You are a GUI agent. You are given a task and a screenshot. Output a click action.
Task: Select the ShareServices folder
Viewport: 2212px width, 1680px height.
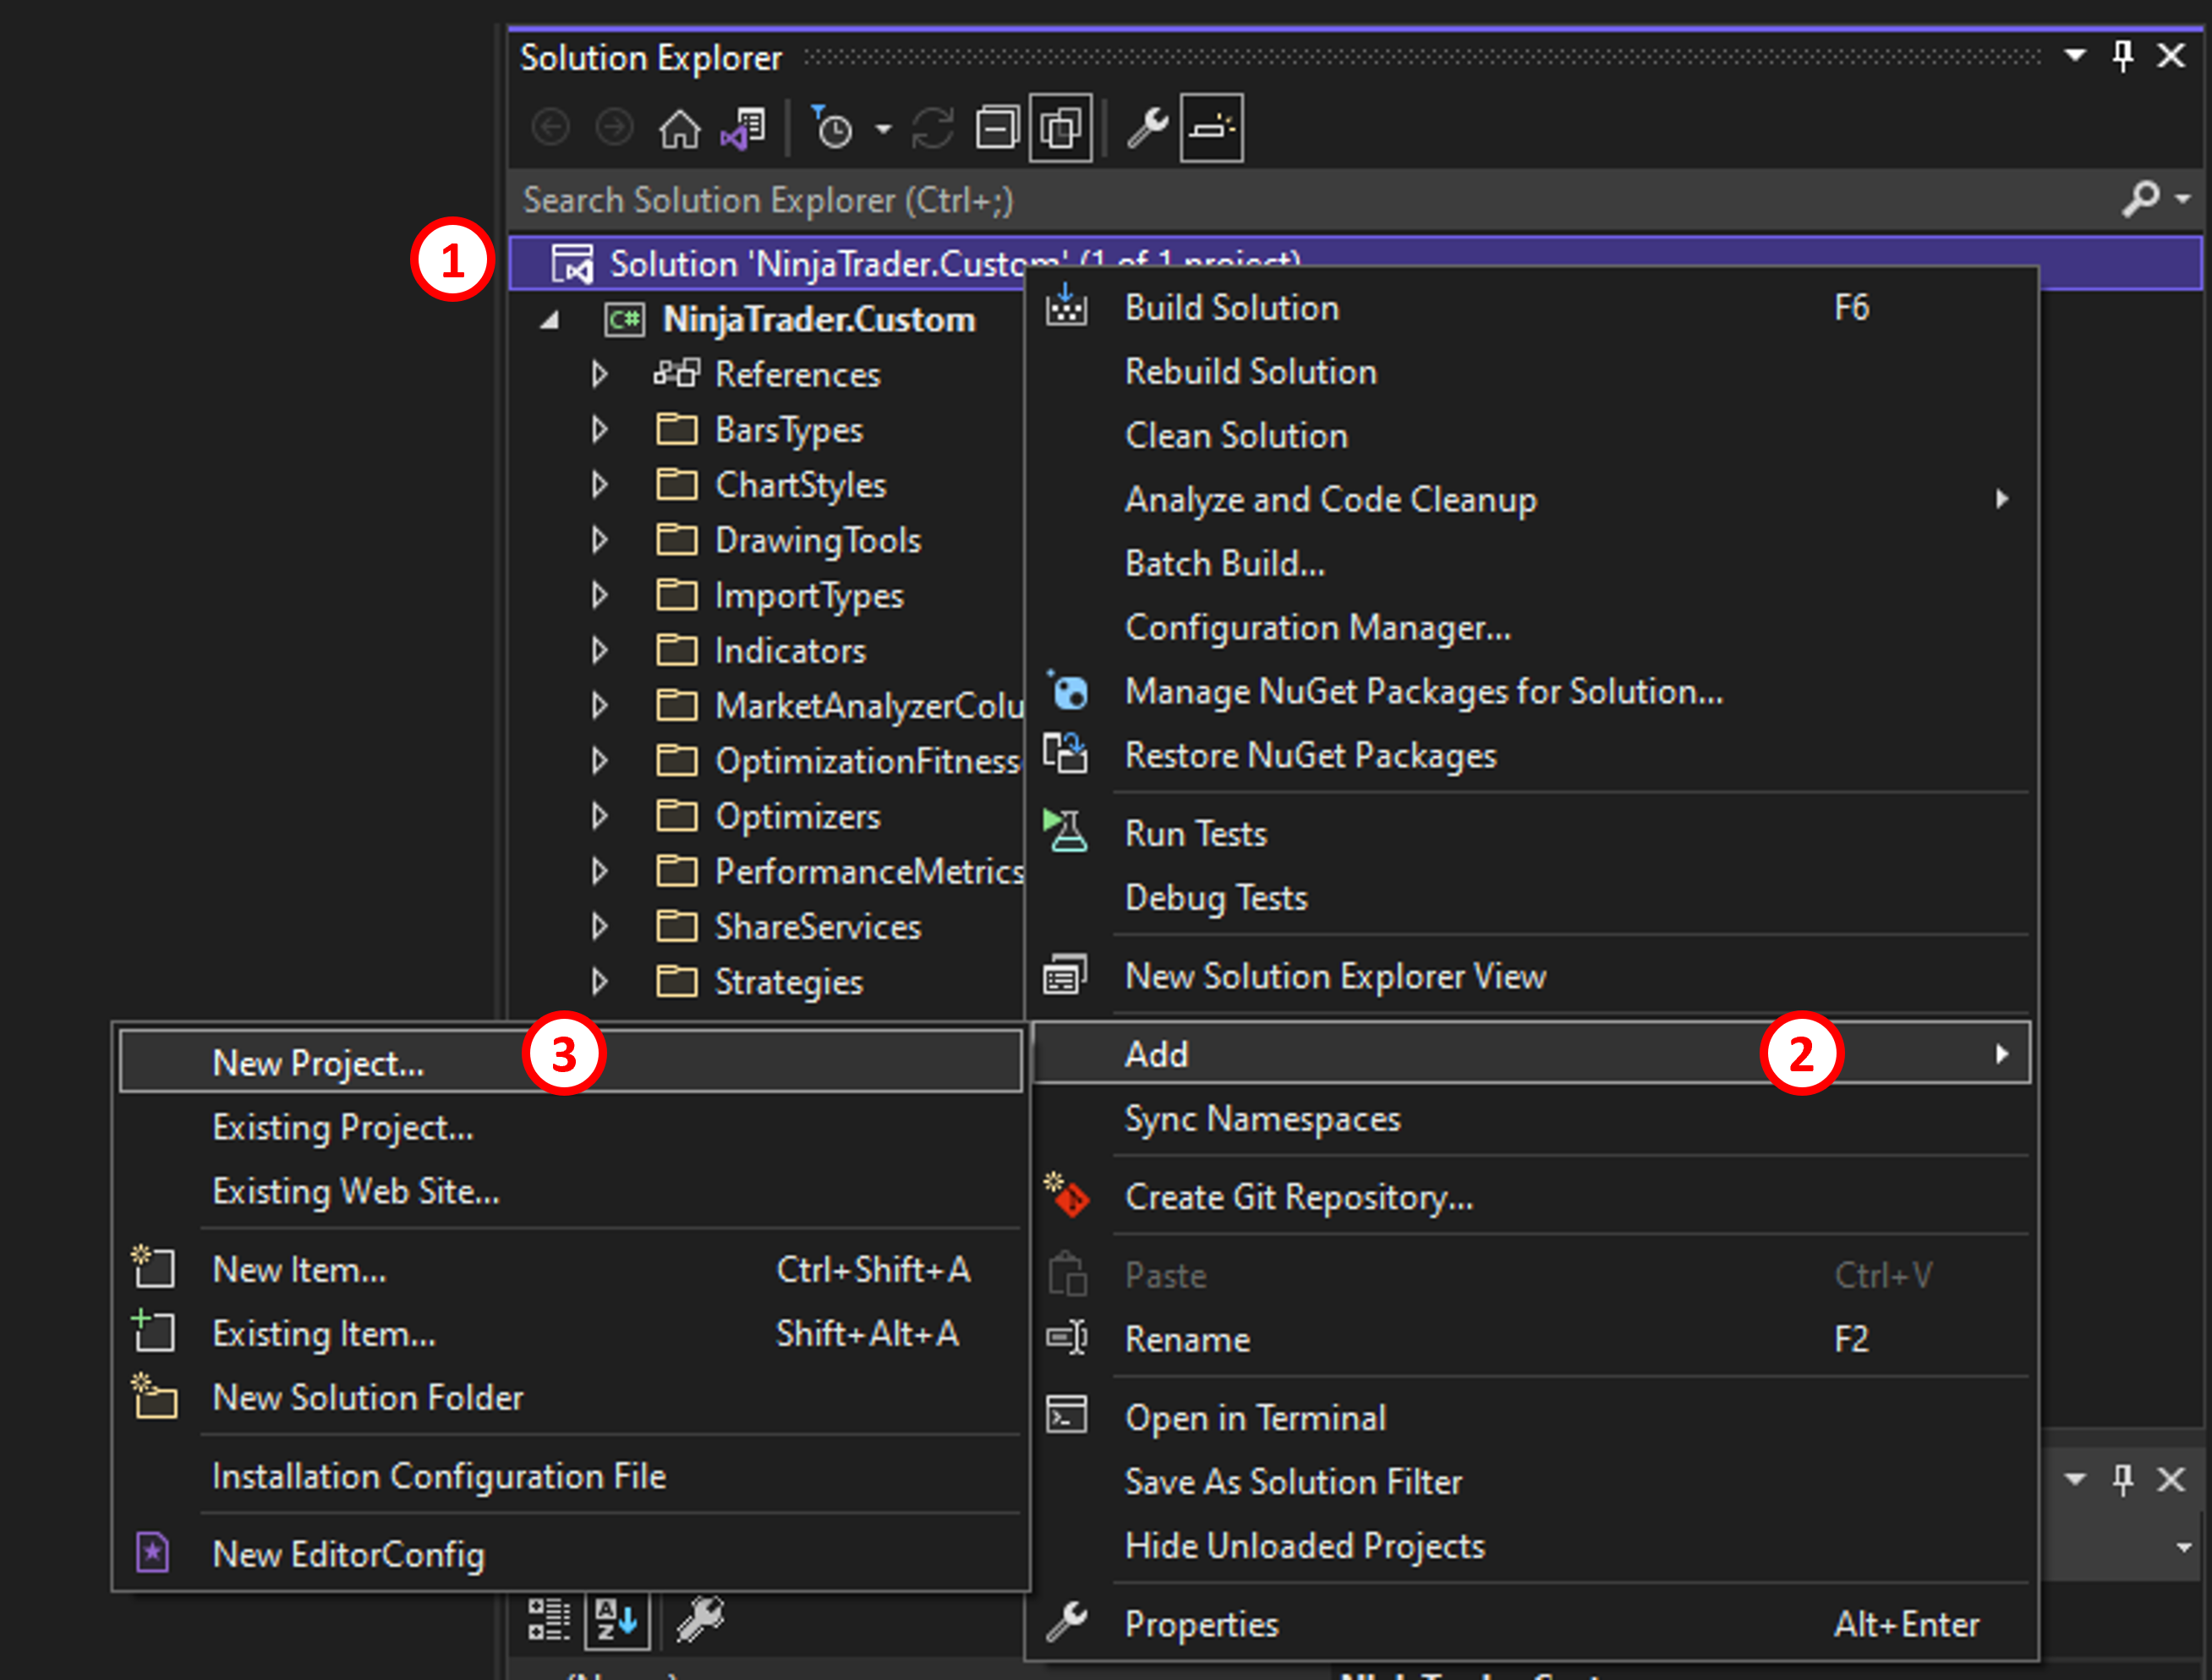click(817, 927)
